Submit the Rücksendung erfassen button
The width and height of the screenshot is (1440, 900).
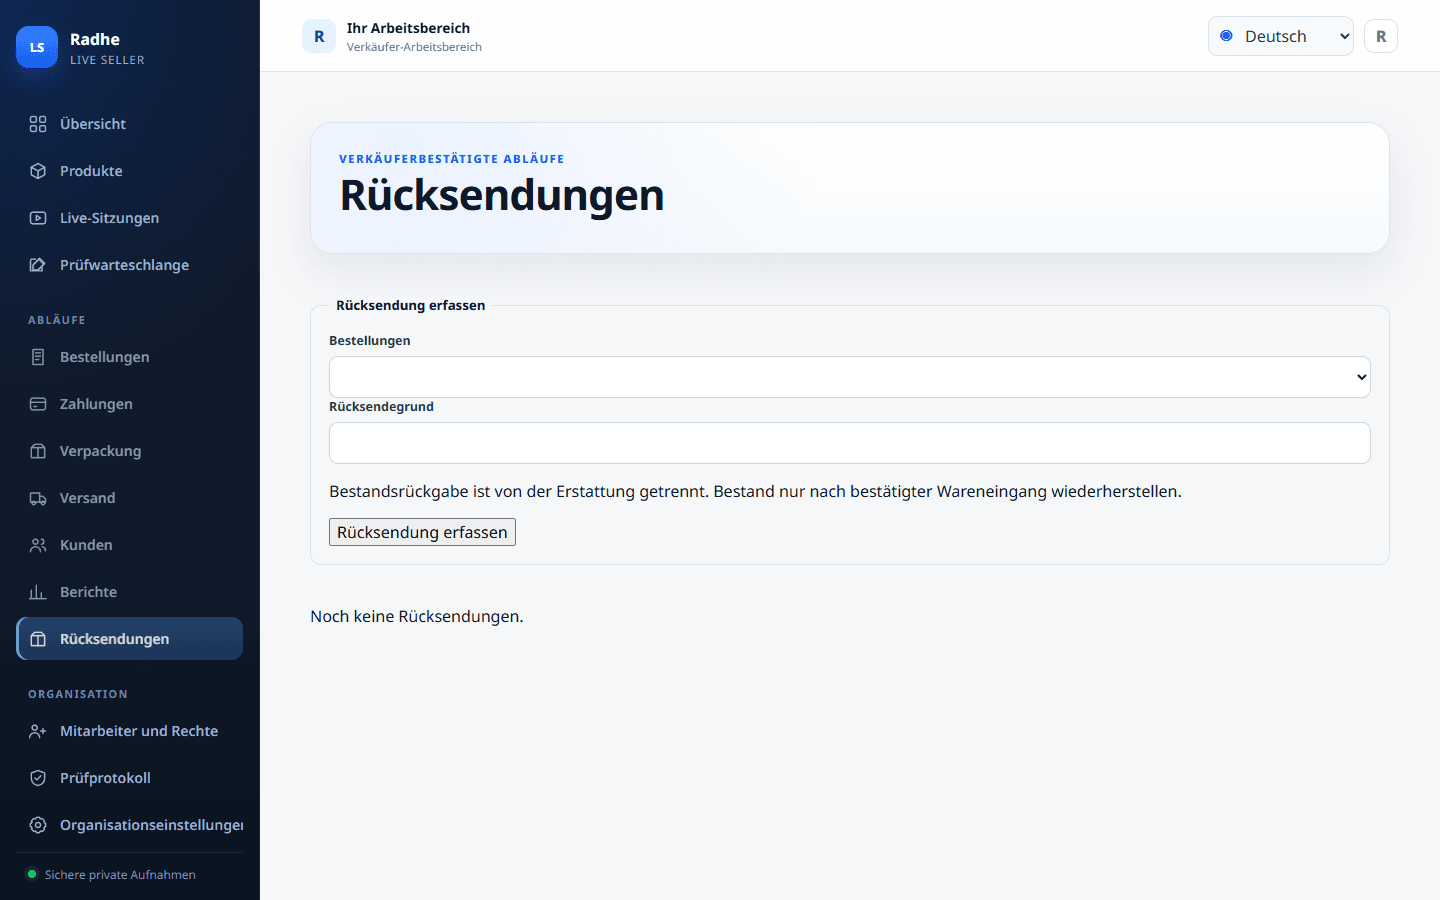(422, 532)
